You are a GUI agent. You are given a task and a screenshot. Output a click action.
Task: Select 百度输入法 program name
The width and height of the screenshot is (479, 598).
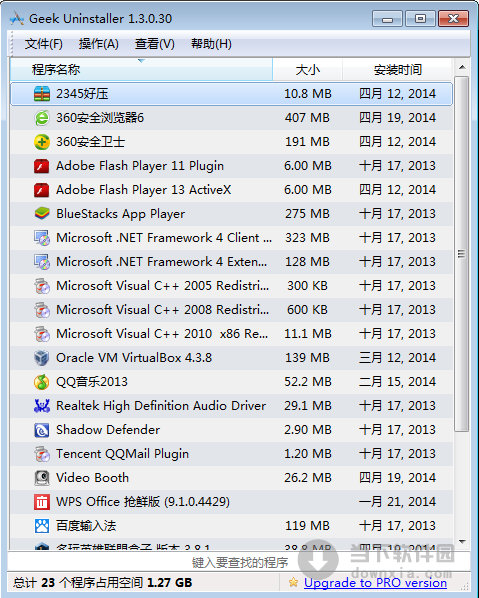point(86,526)
